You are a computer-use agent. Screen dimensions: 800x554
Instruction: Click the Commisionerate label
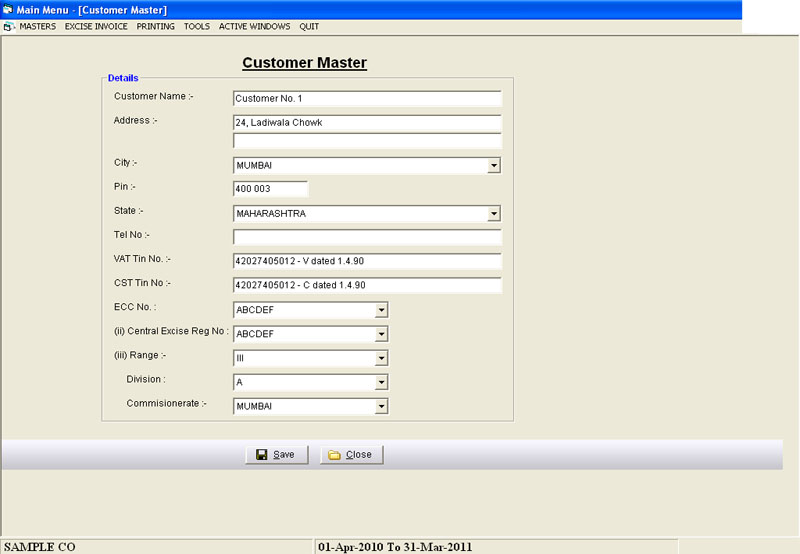click(x=166, y=404)
